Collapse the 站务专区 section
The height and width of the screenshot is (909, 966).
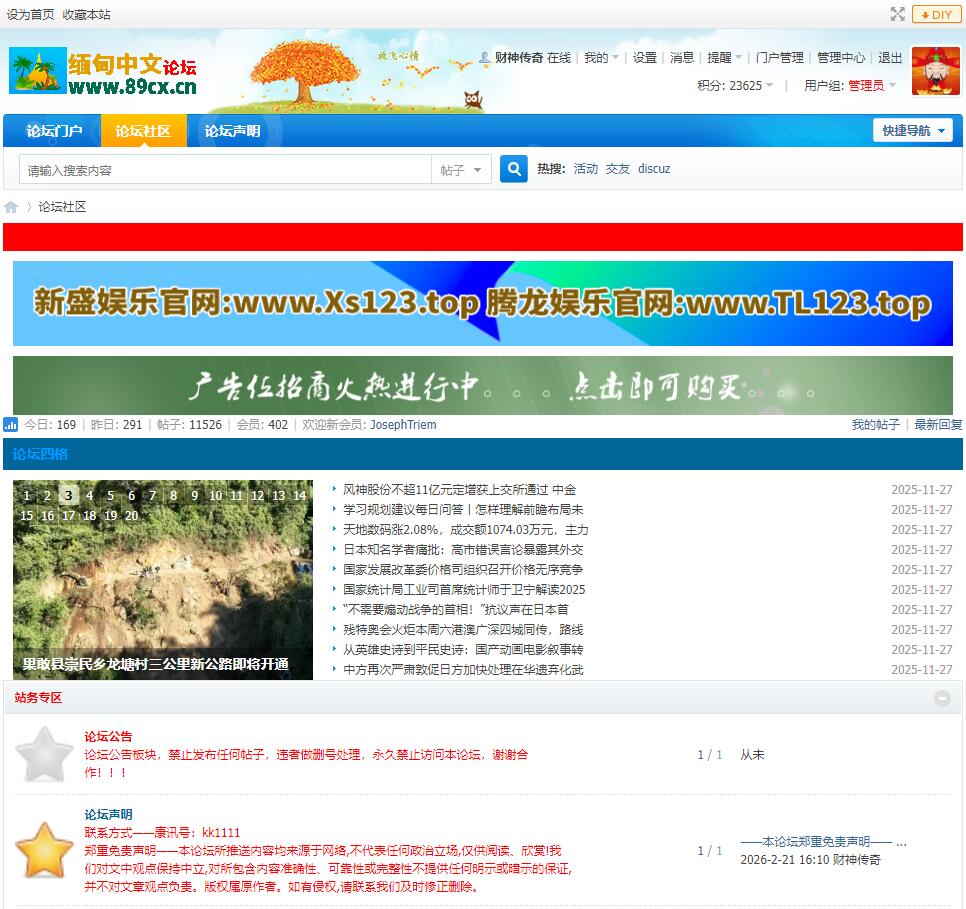coord(942,698)
